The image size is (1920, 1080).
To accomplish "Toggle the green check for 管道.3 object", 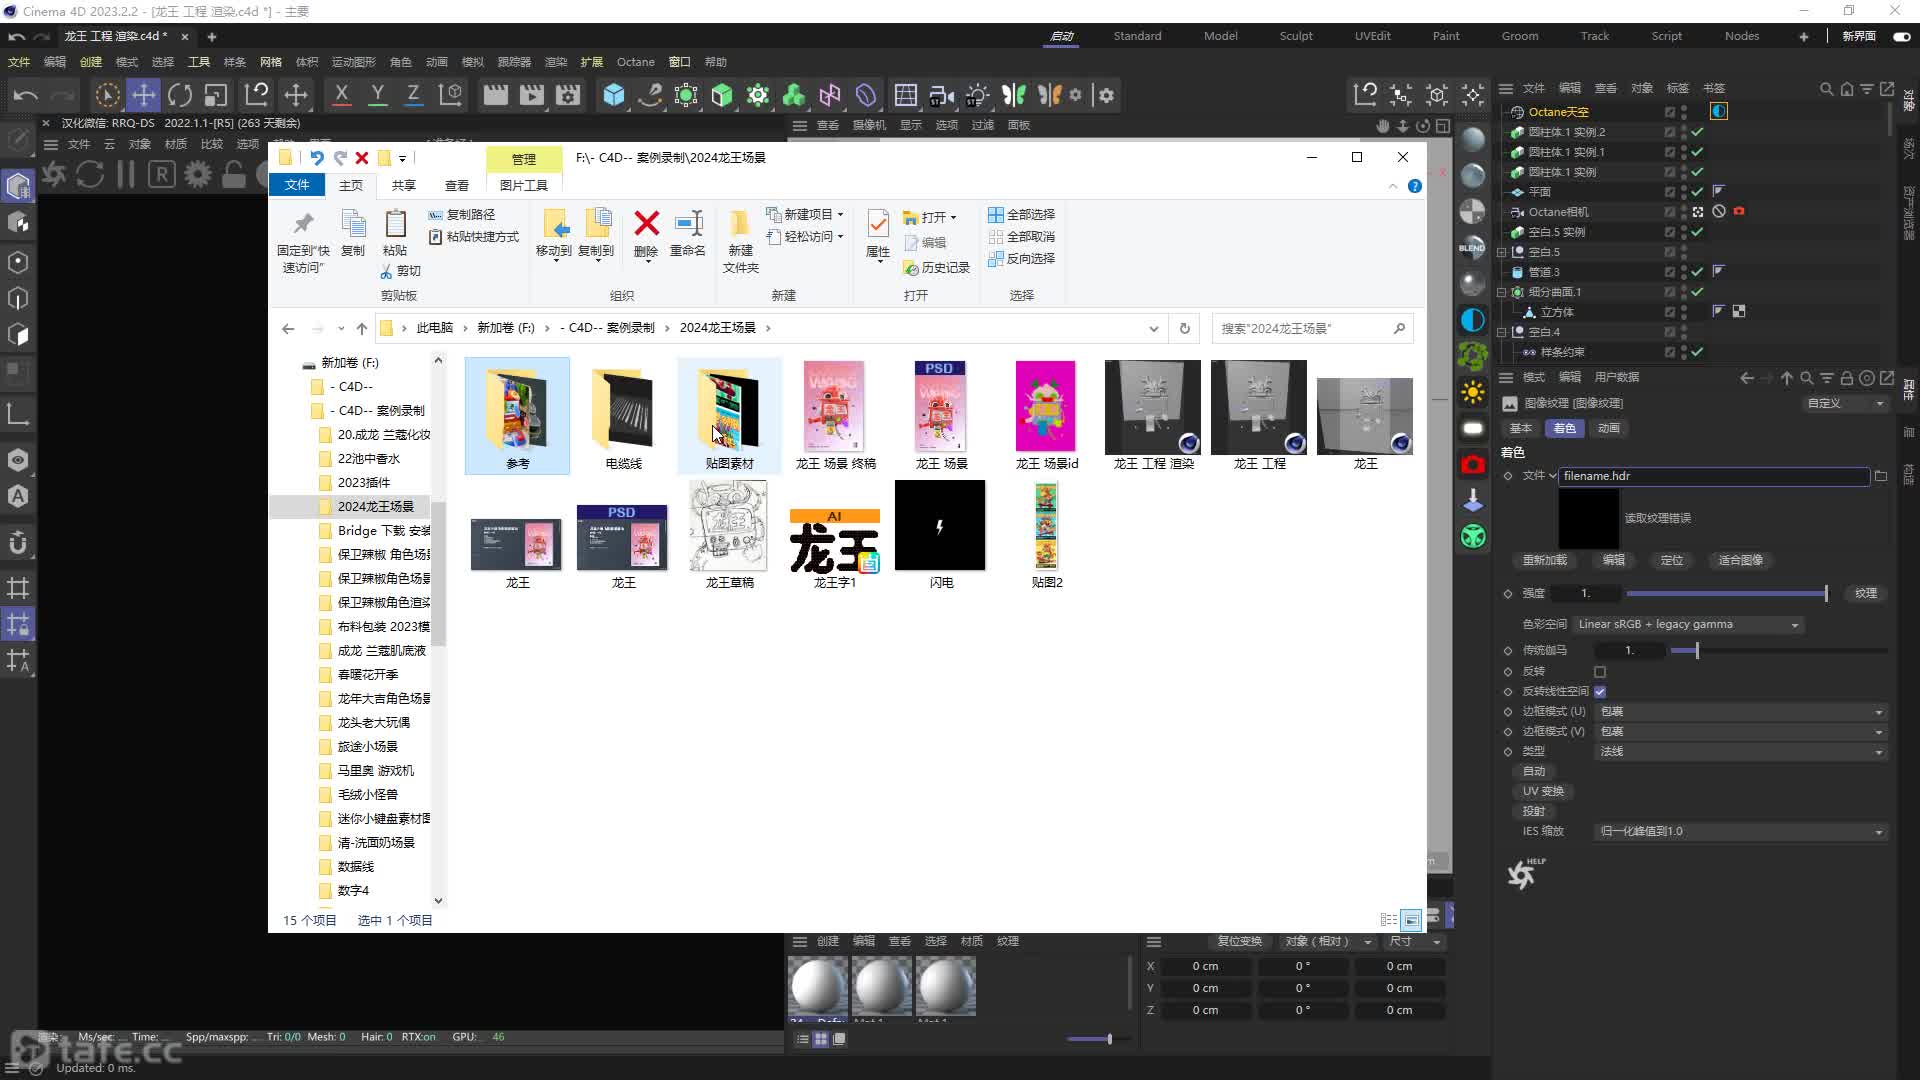I will (x=1697, y=272).
